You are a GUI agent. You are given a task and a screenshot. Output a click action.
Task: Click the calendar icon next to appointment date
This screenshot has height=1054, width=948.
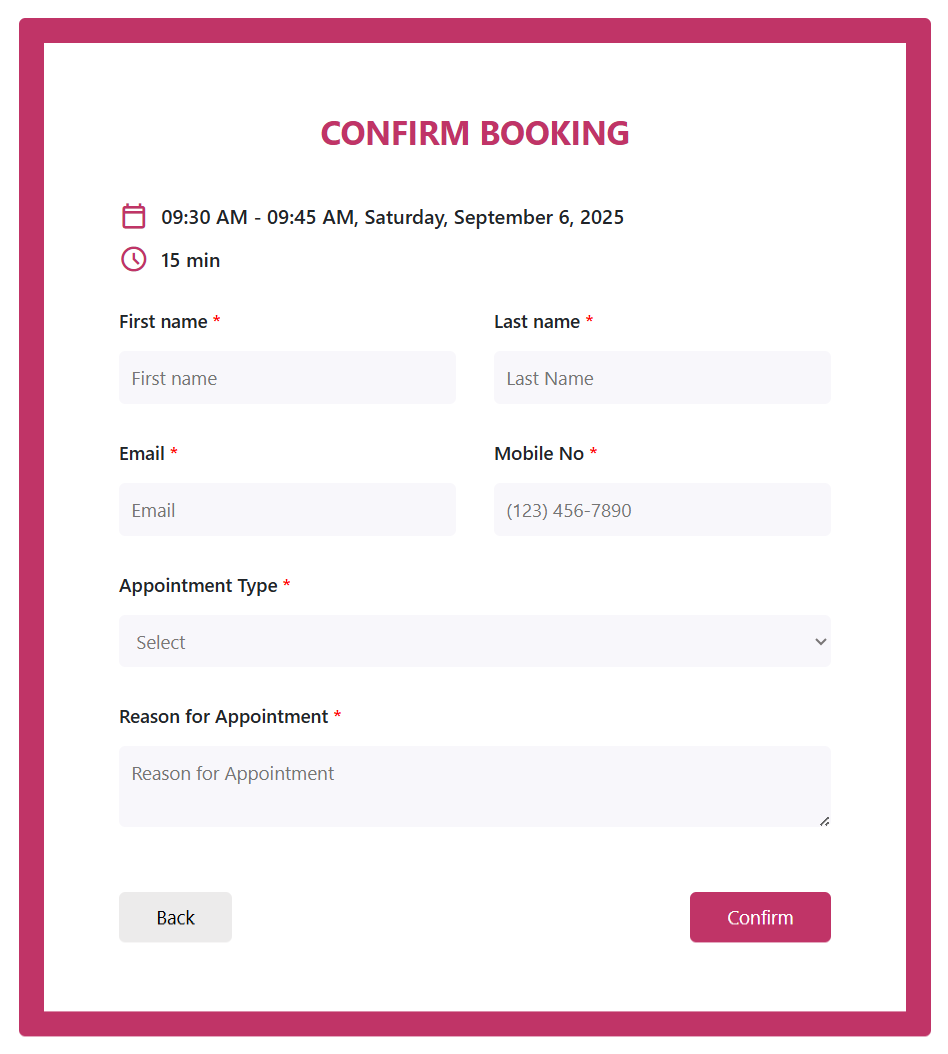coord(133,216)
